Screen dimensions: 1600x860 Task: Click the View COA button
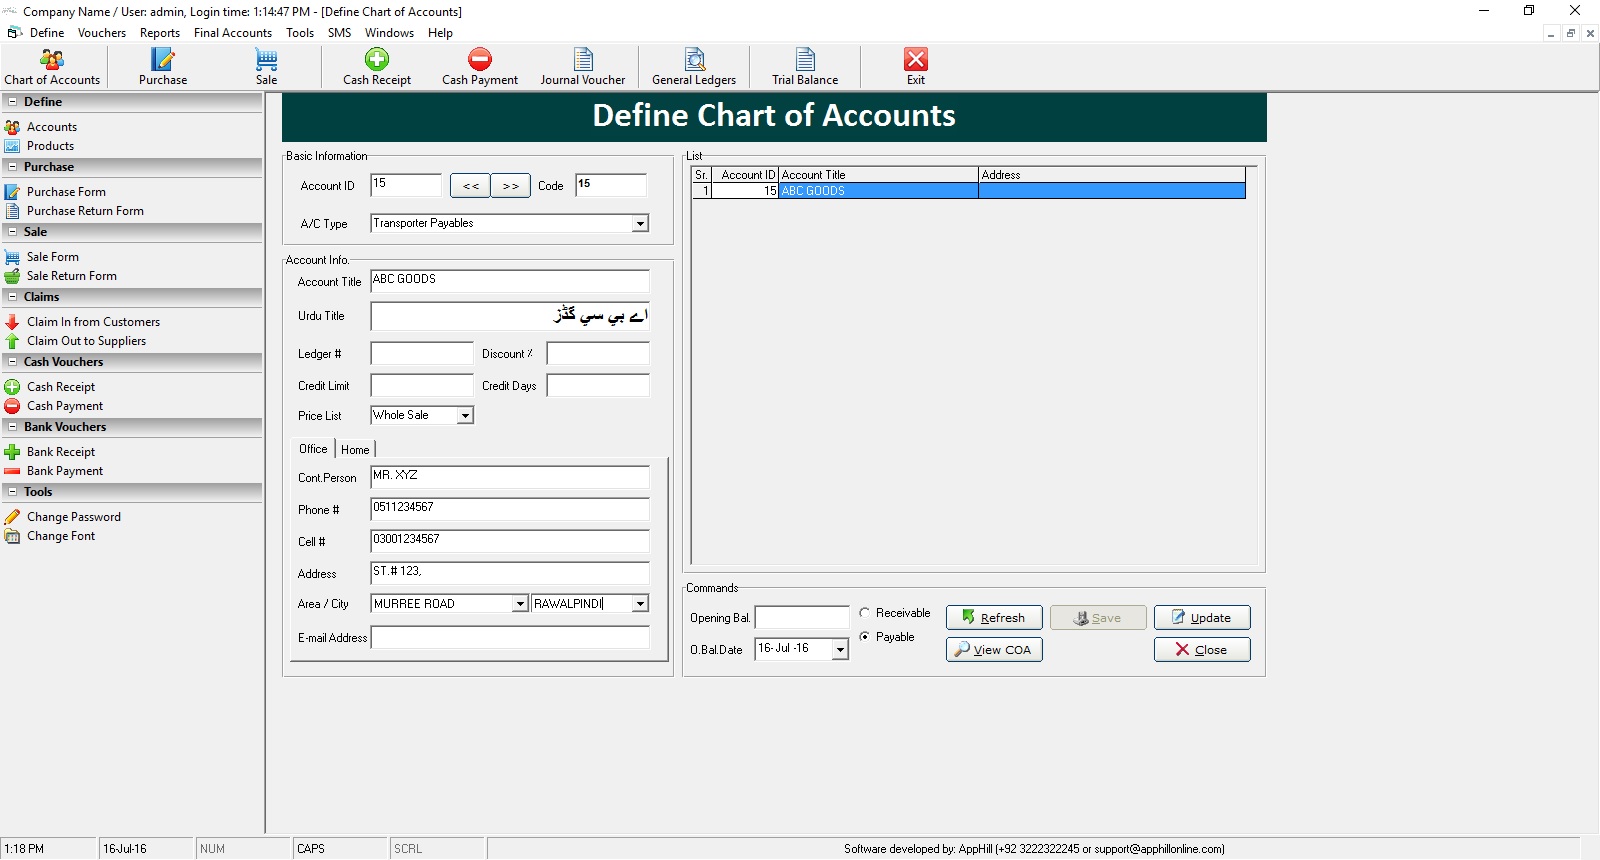993,650
